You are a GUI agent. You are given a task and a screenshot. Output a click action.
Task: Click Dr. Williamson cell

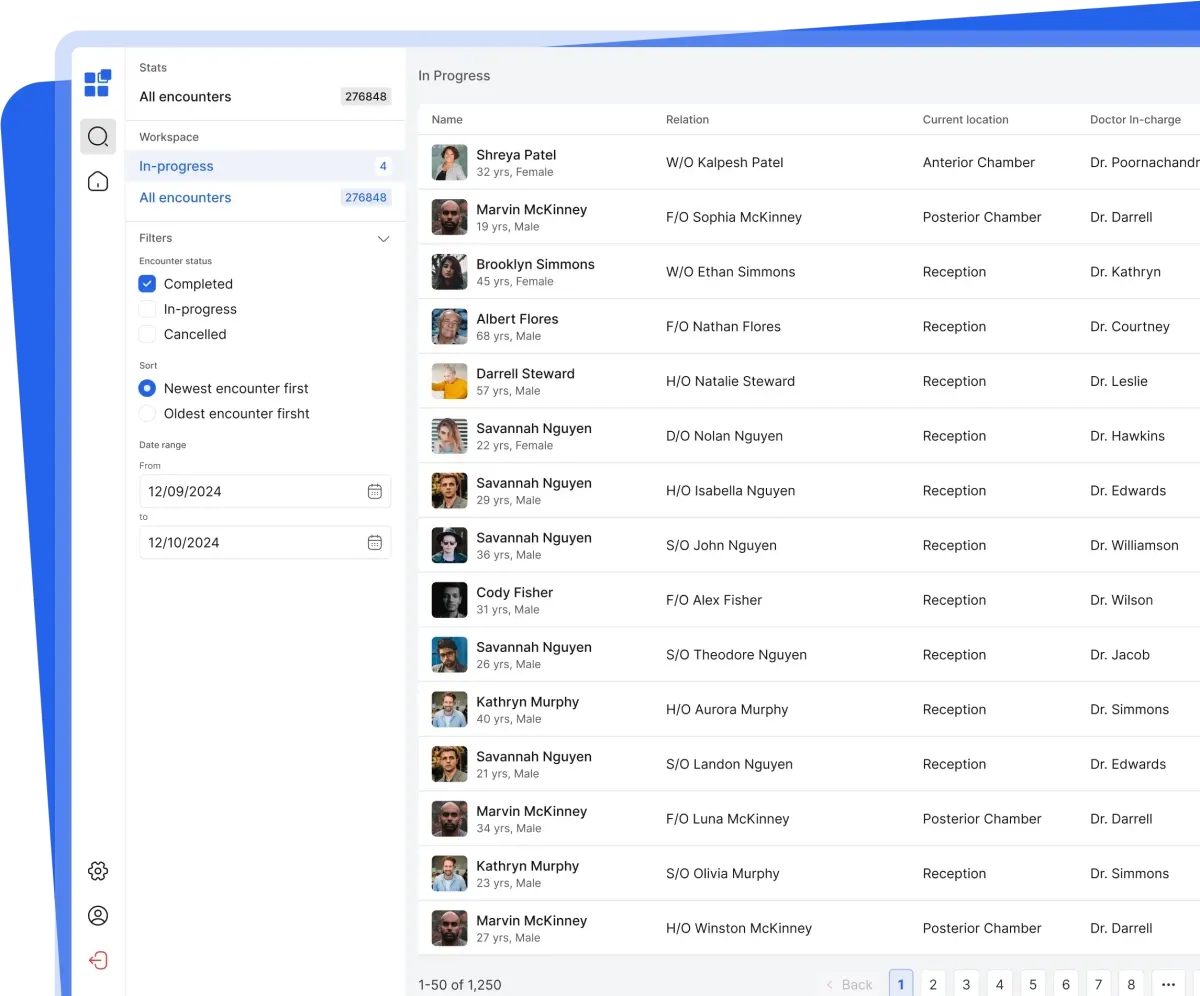[x=1134, y=546]
